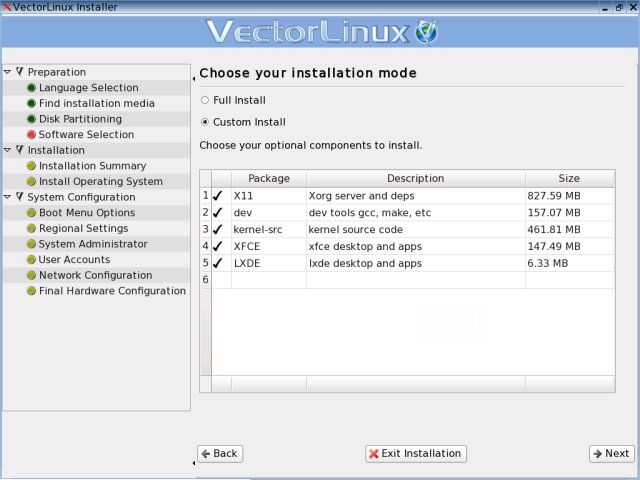Click the yellow dot beside System Administrator
640x480 pixels.
pyautogui.click(x=31, y=244)
